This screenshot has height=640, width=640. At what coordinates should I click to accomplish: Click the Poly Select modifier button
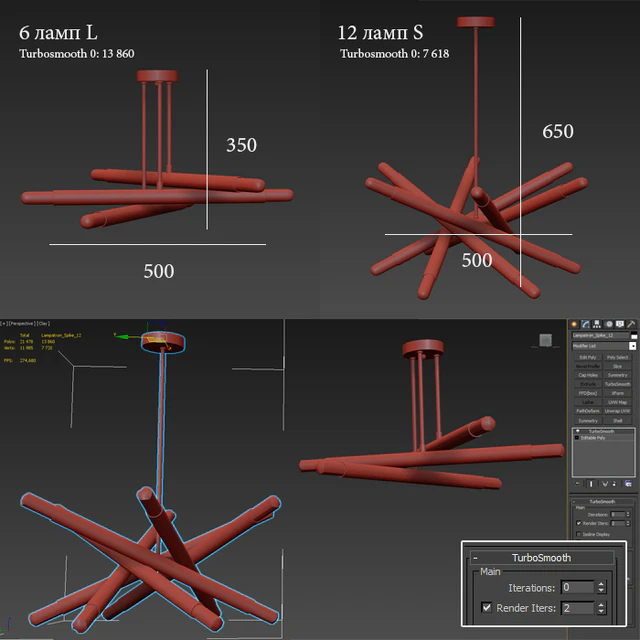tap(617, 357)
